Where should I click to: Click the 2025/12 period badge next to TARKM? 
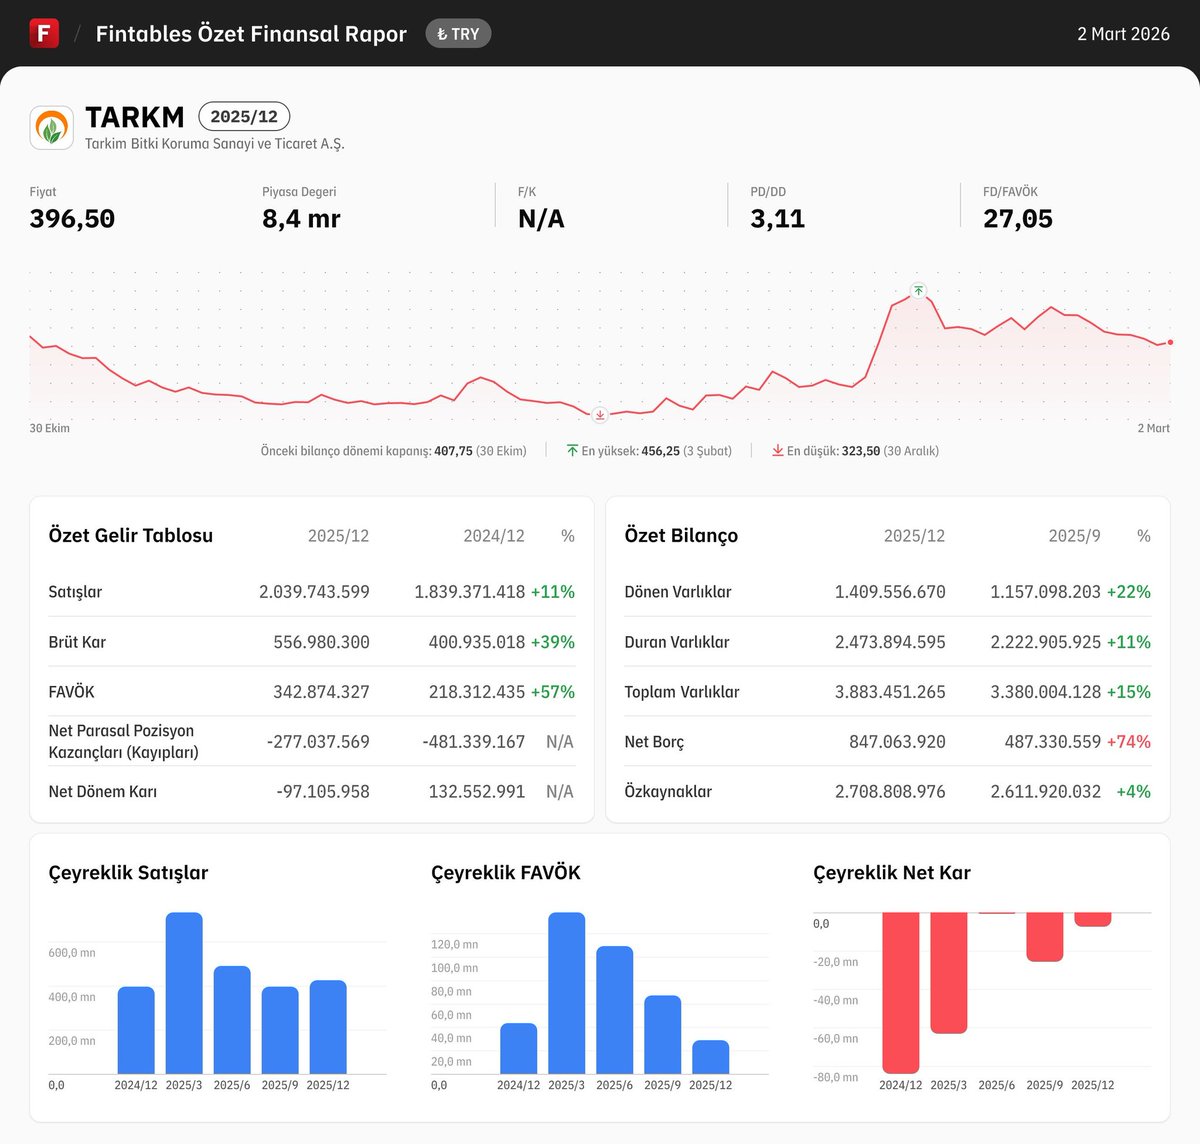click(x=244, y=117)
